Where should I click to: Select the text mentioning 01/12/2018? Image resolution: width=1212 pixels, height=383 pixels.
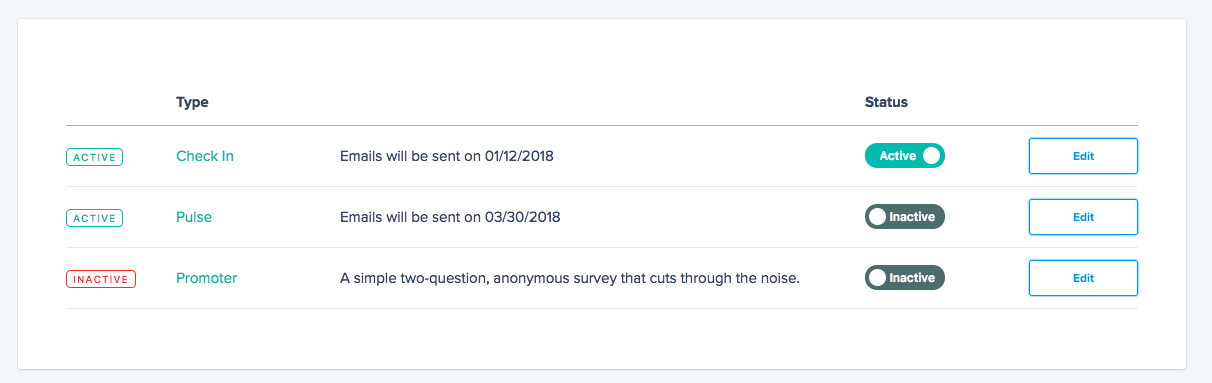[447, 156]
